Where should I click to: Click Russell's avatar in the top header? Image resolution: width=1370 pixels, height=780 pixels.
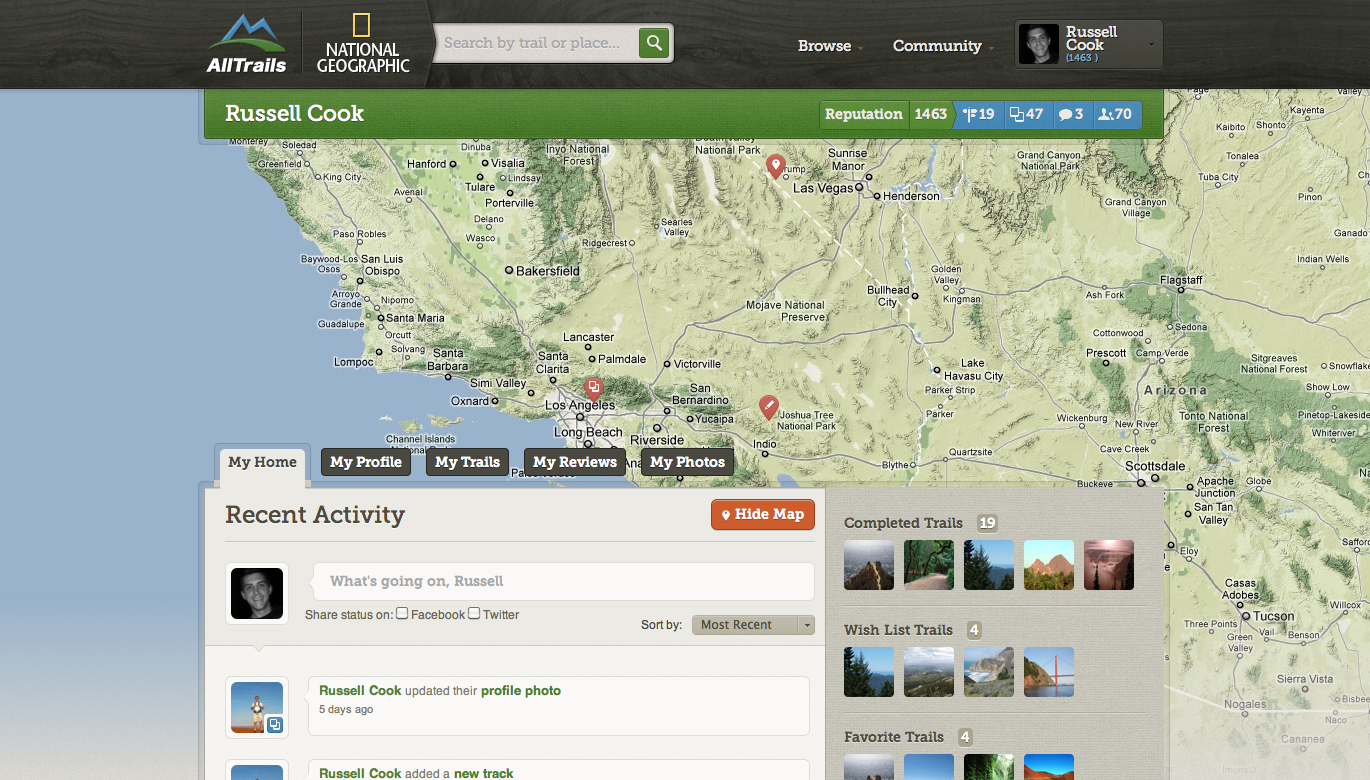pyautogui.click(x=1039, y=45)
